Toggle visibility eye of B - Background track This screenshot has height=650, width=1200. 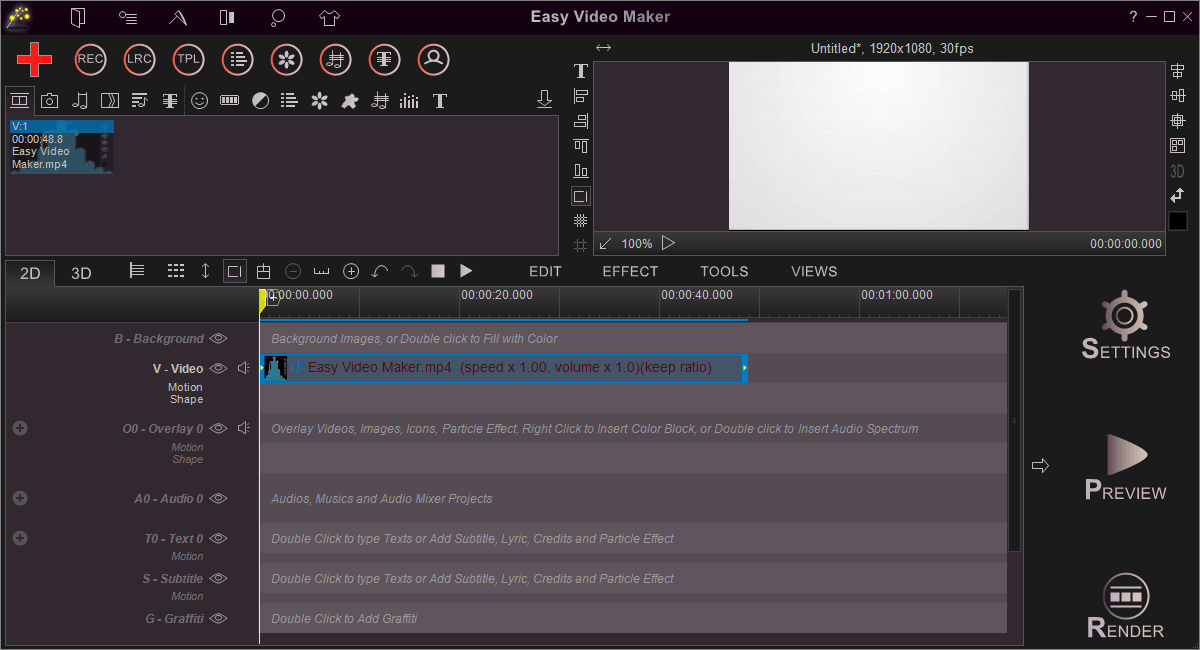coord(219,338)
